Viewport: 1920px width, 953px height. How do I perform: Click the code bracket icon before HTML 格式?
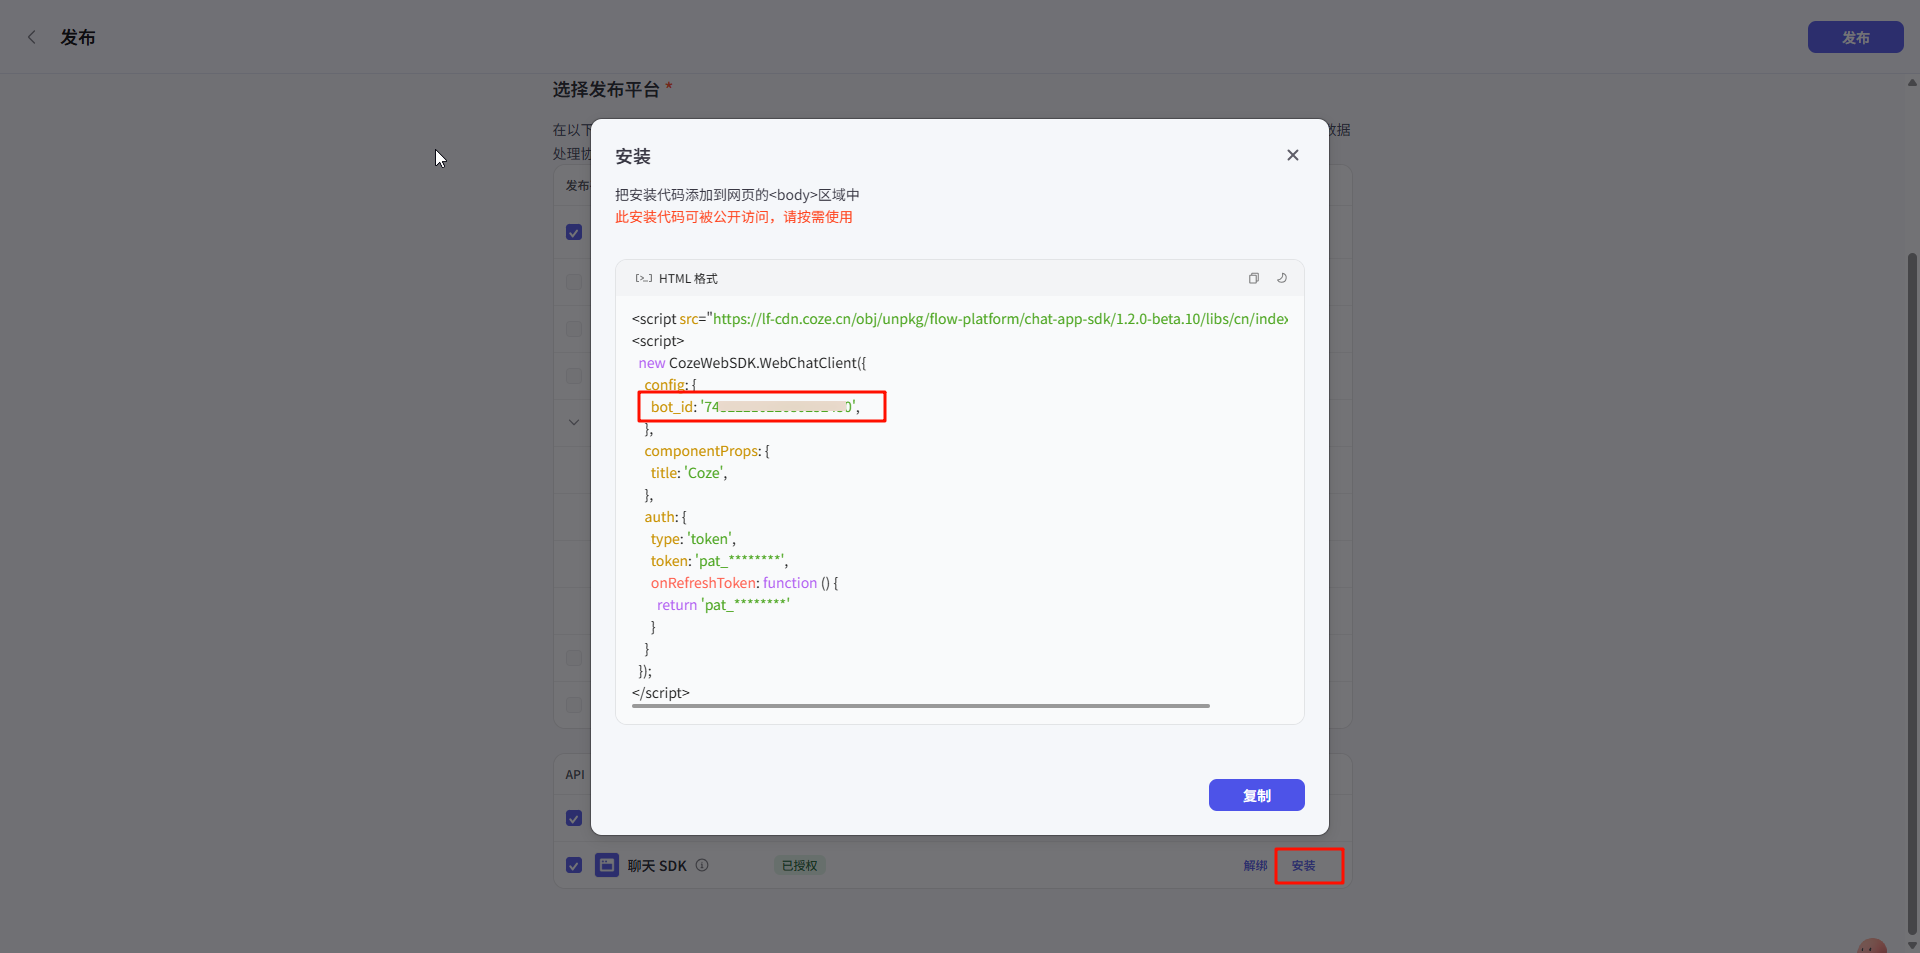coord(643,278)
